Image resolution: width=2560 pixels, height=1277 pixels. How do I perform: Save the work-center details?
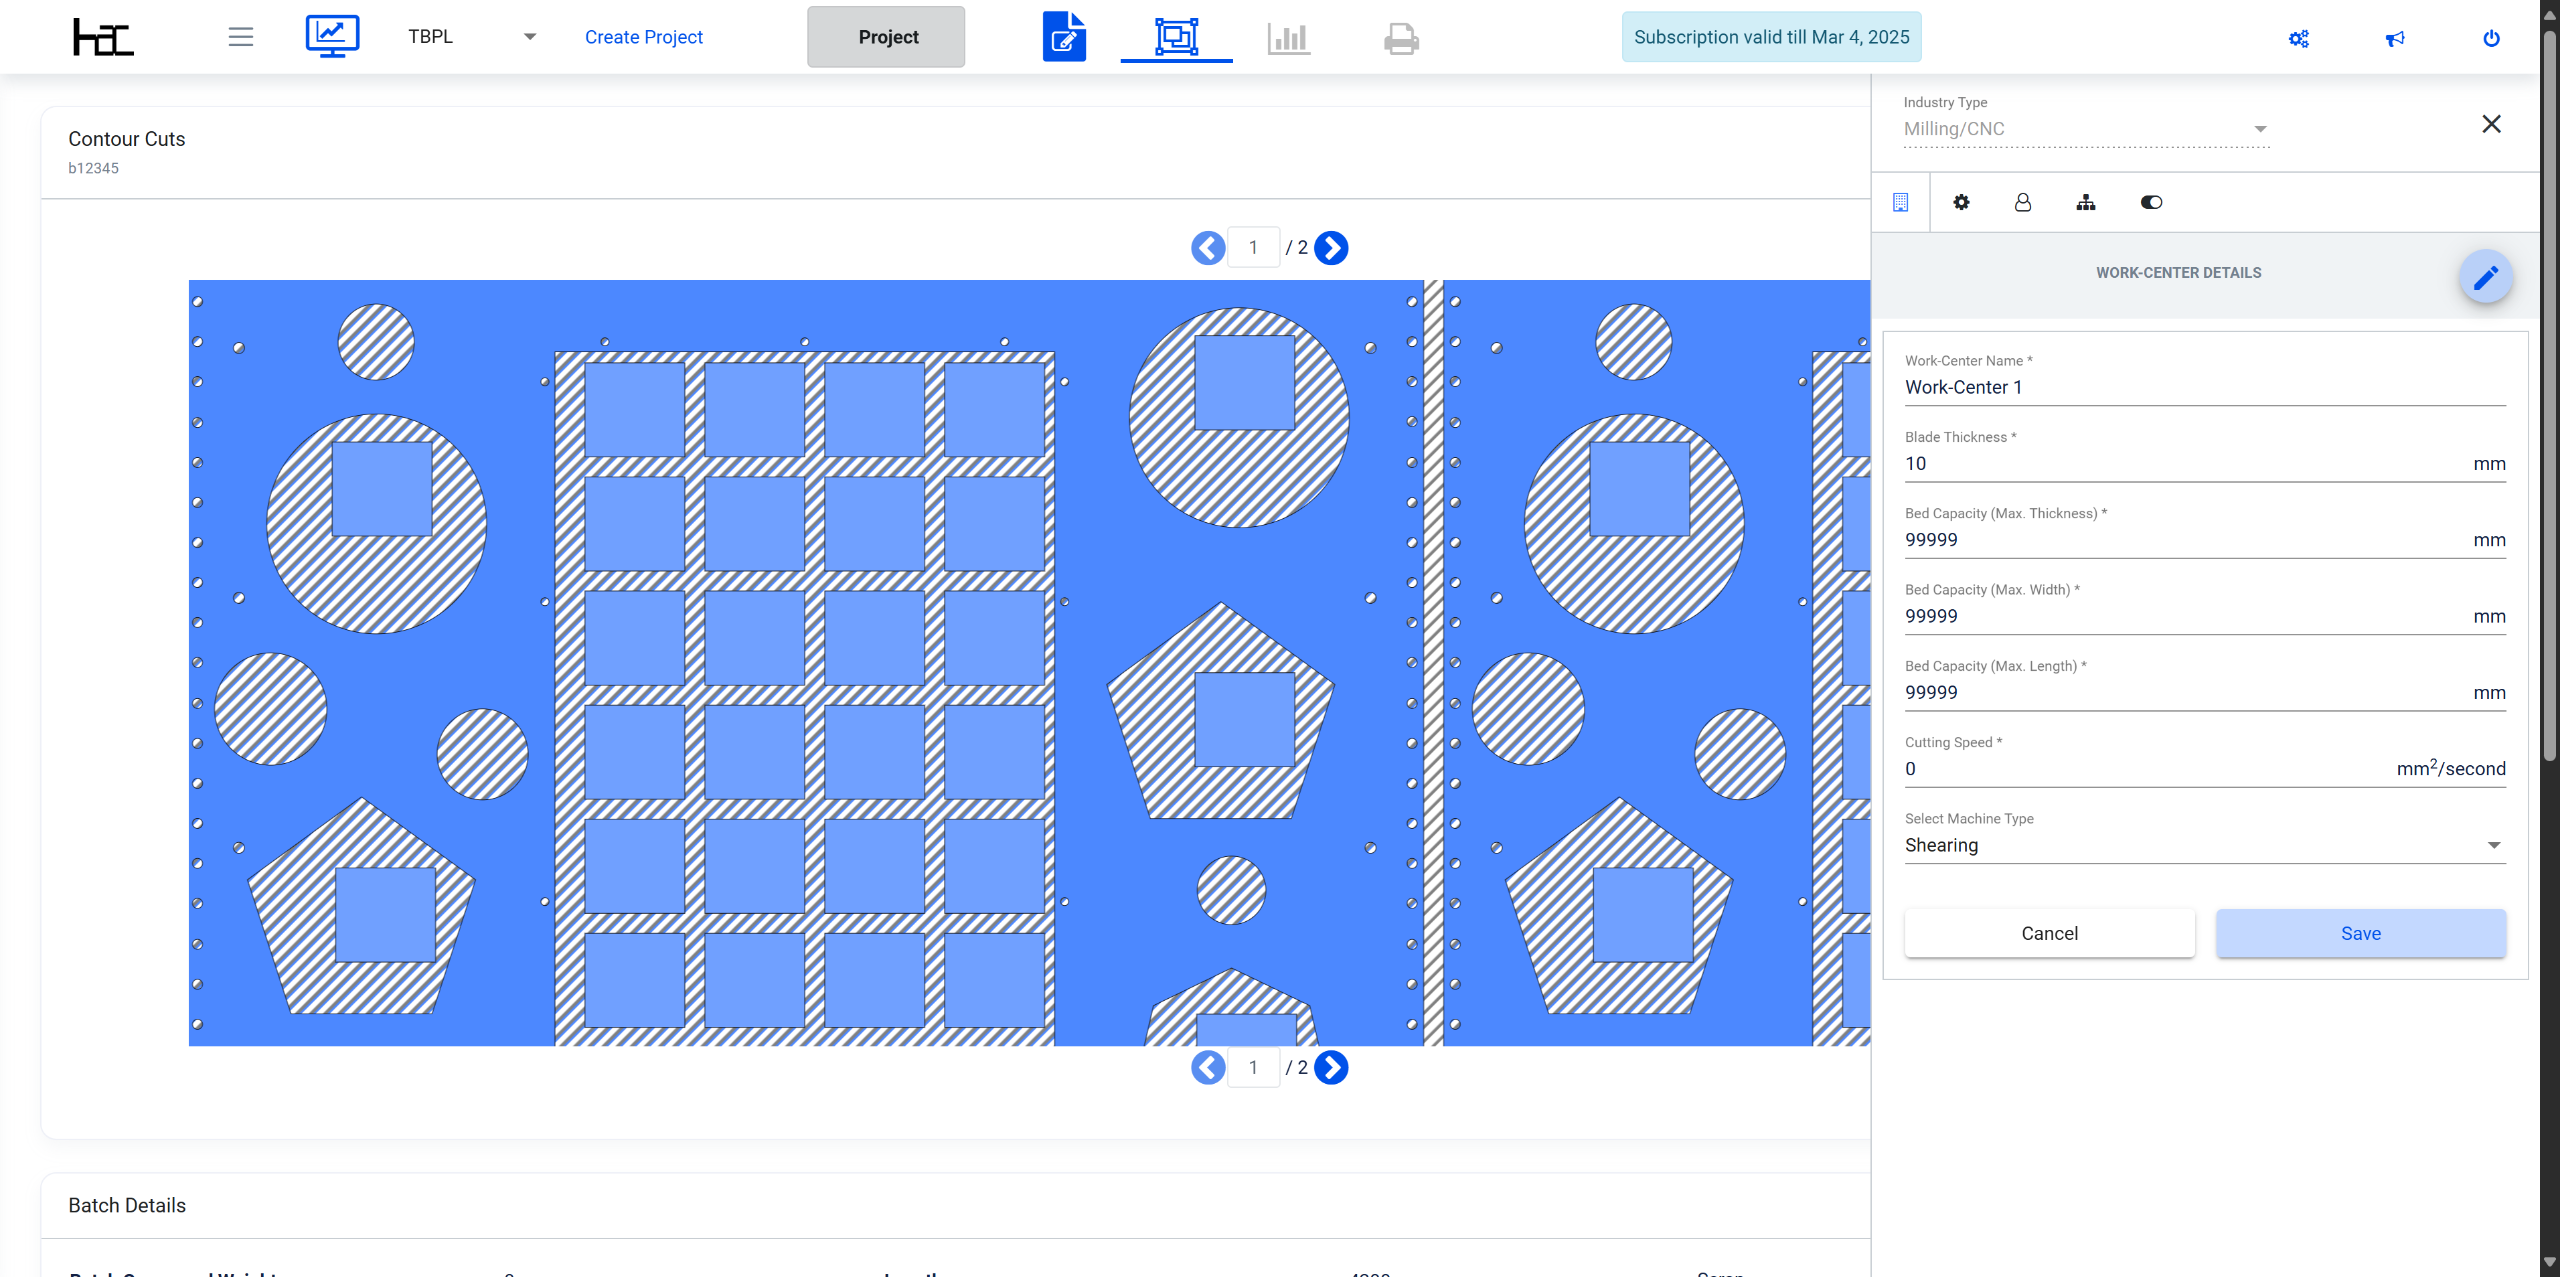click(2360, 933)
